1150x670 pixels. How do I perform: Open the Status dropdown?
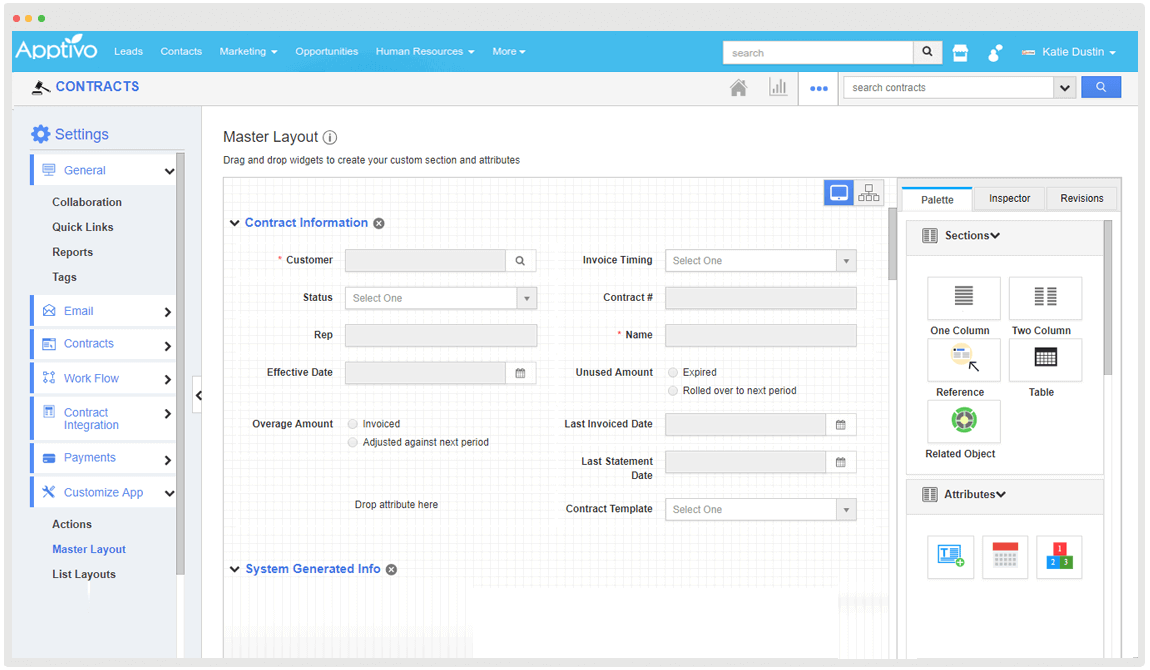pos(440,298)
